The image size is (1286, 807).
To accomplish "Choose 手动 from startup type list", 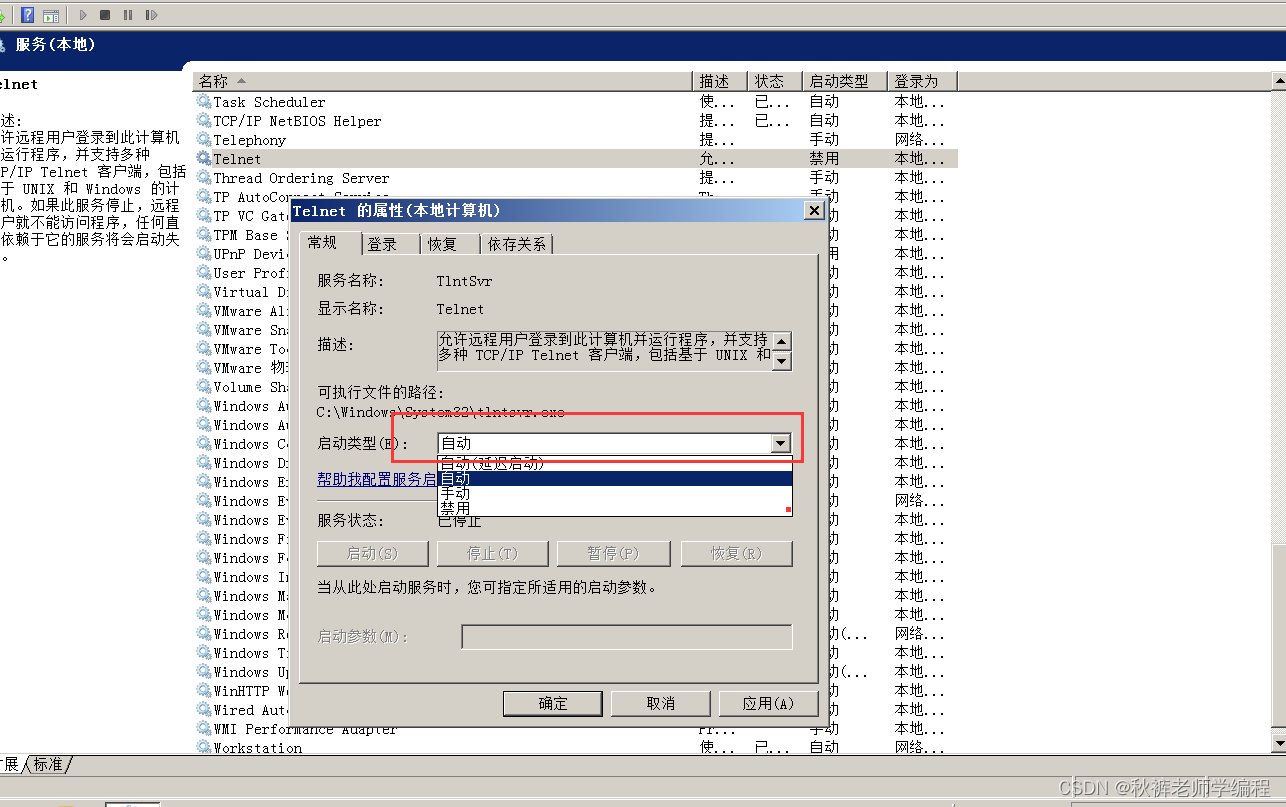I will pyautogui.click(x=614, y=493).
